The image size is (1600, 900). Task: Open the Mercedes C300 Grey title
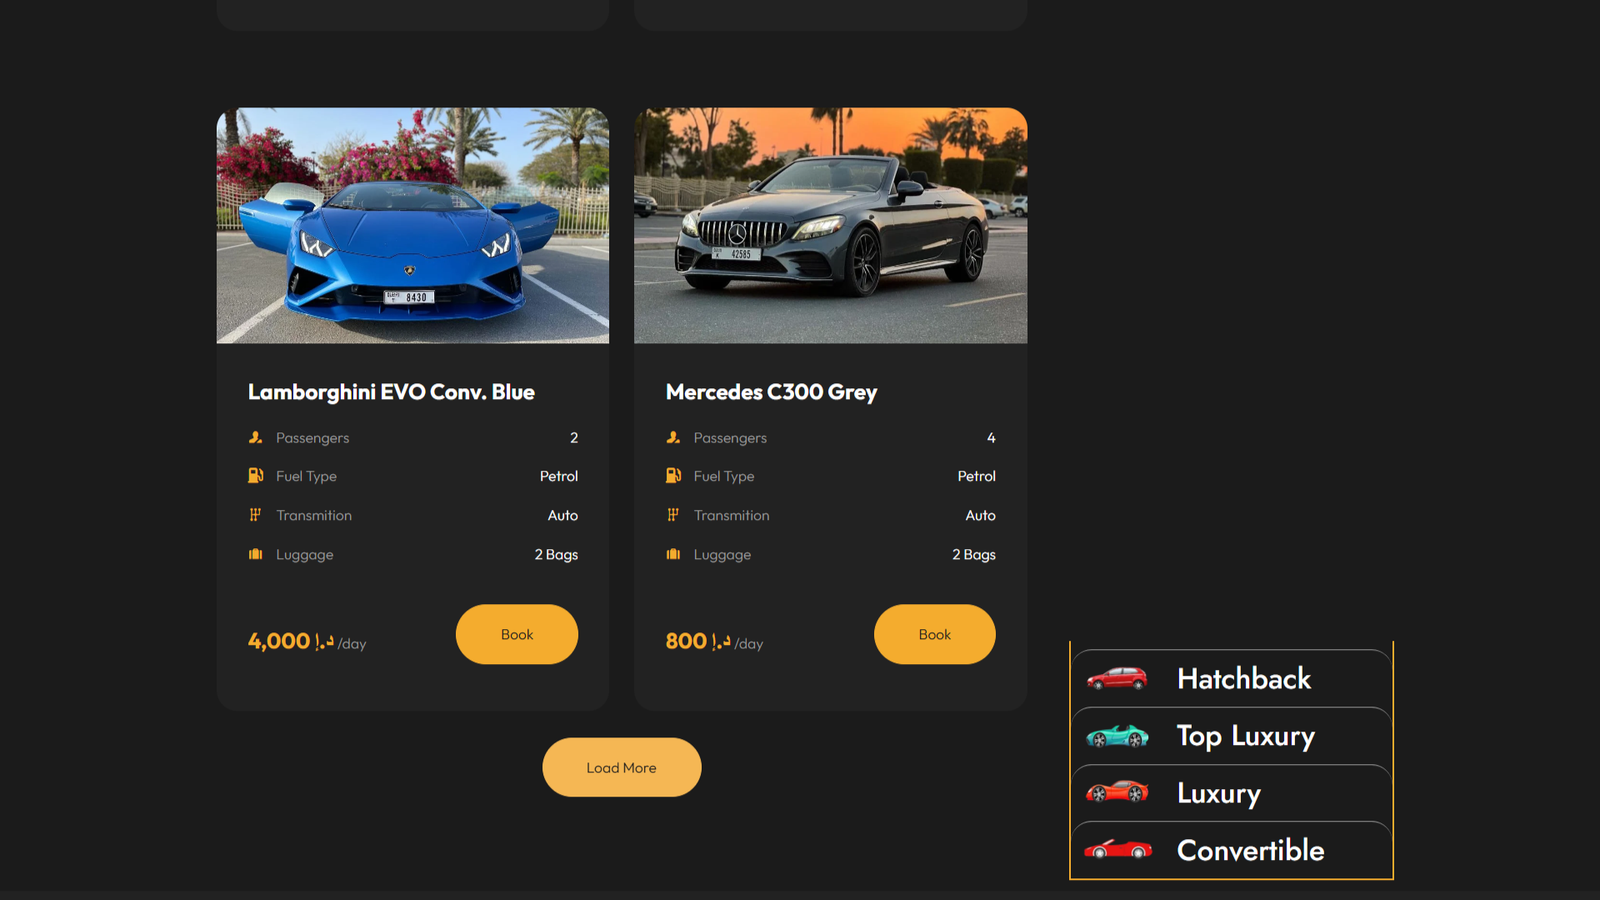(x=771, y=392)
